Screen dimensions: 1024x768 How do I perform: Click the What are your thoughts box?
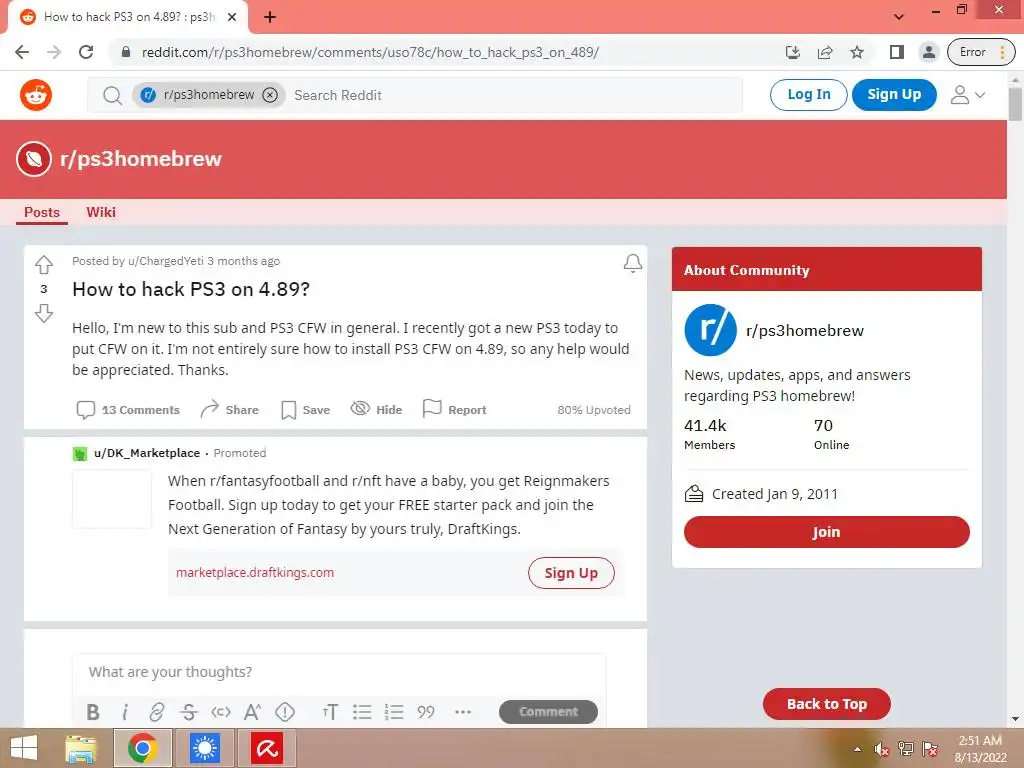click(339, 673)
